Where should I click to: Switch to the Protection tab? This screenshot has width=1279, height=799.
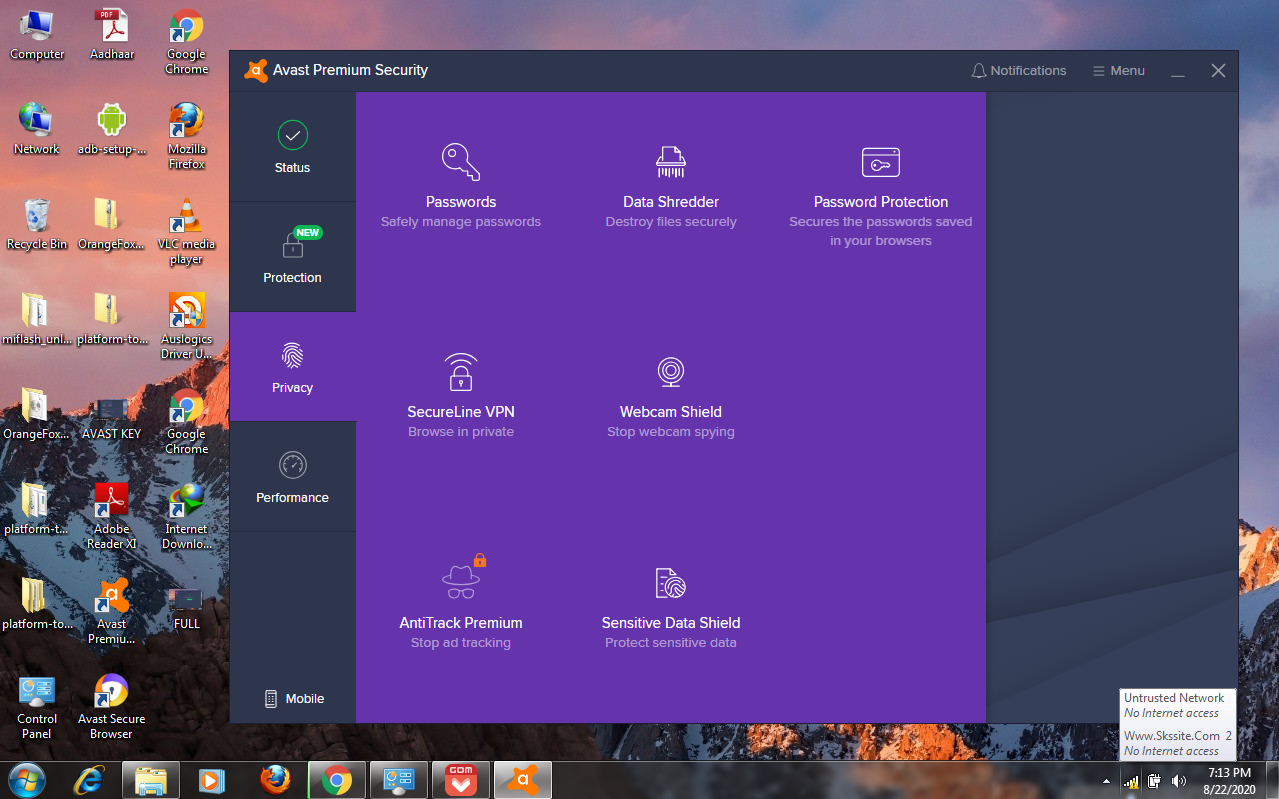click(x=293, y=257)
